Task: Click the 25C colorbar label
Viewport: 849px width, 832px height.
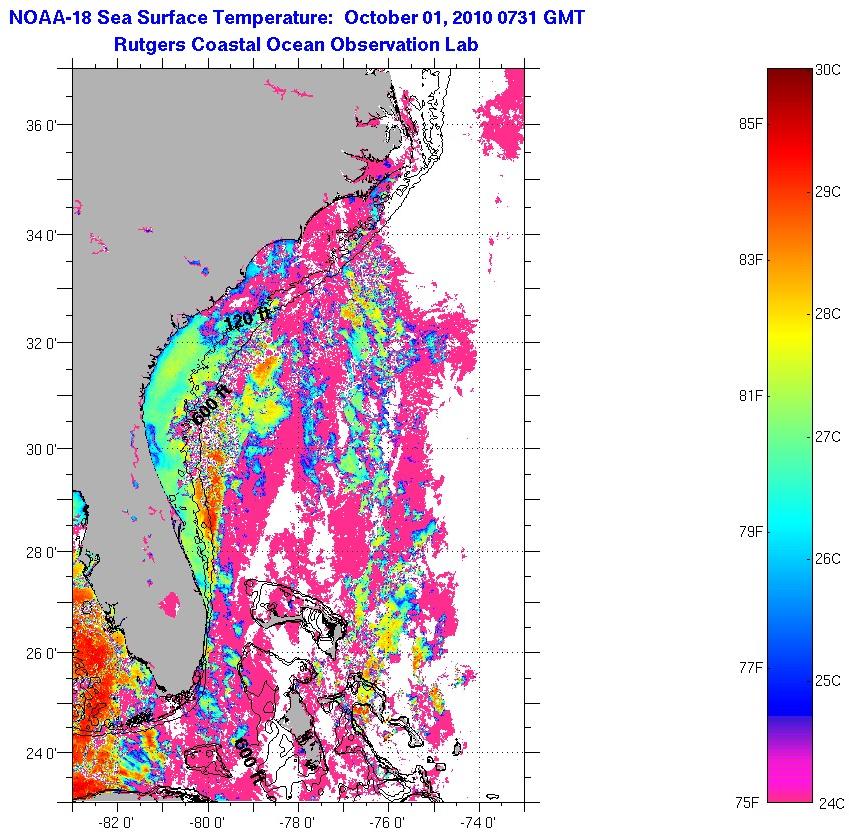Action: [x=828, y=680]
